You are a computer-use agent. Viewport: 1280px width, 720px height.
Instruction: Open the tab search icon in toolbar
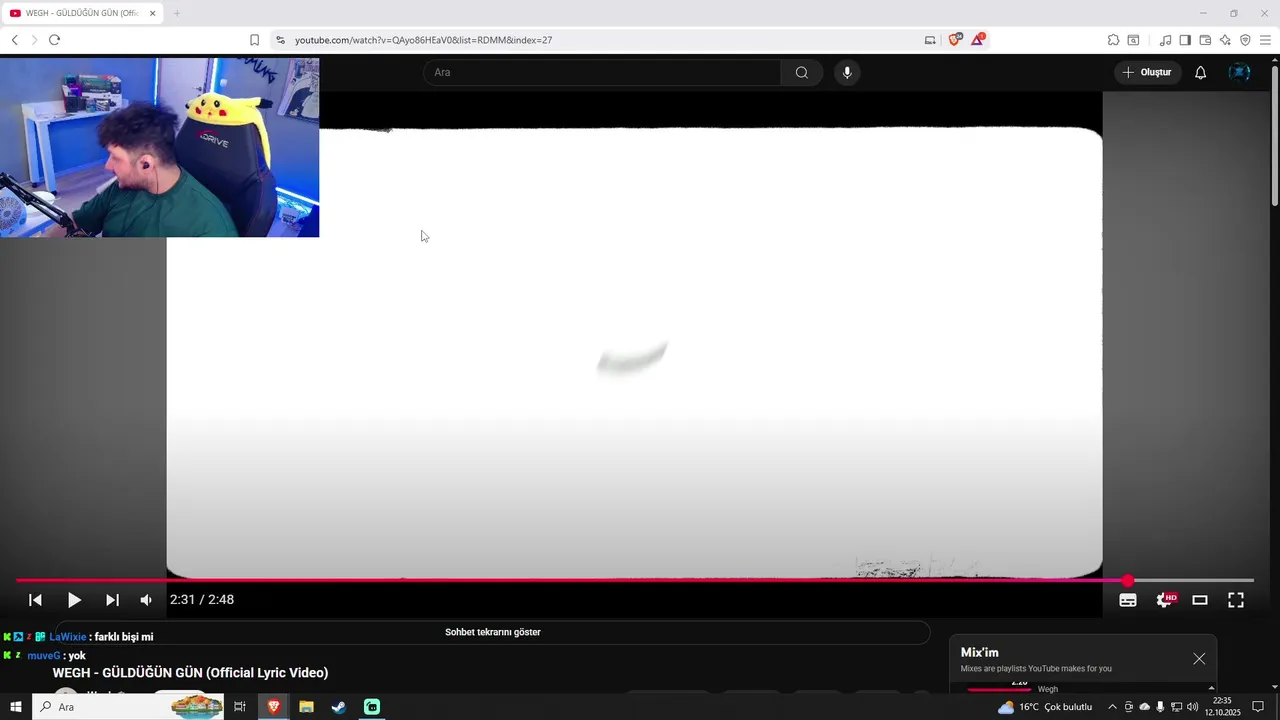pos(1133,40)
